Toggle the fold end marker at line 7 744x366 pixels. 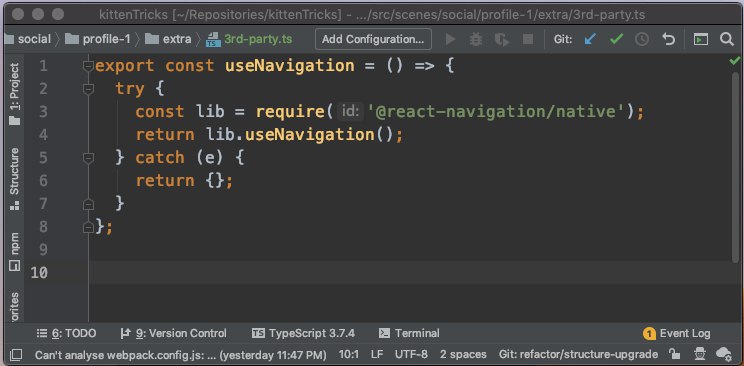[88, 204]
